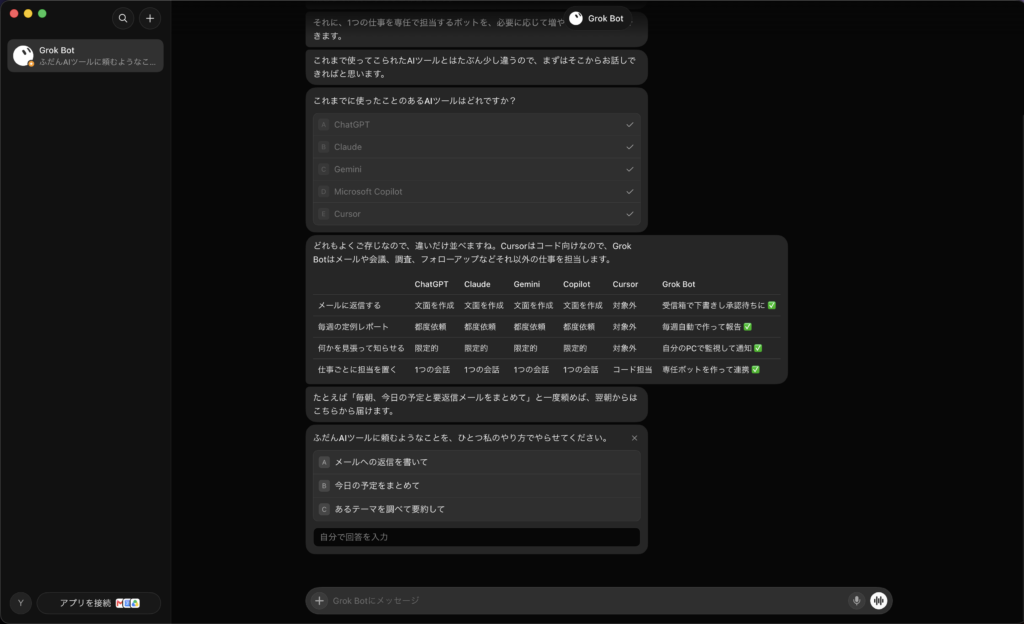Focus the 自分で回答を入力 field

coord(477,537)
